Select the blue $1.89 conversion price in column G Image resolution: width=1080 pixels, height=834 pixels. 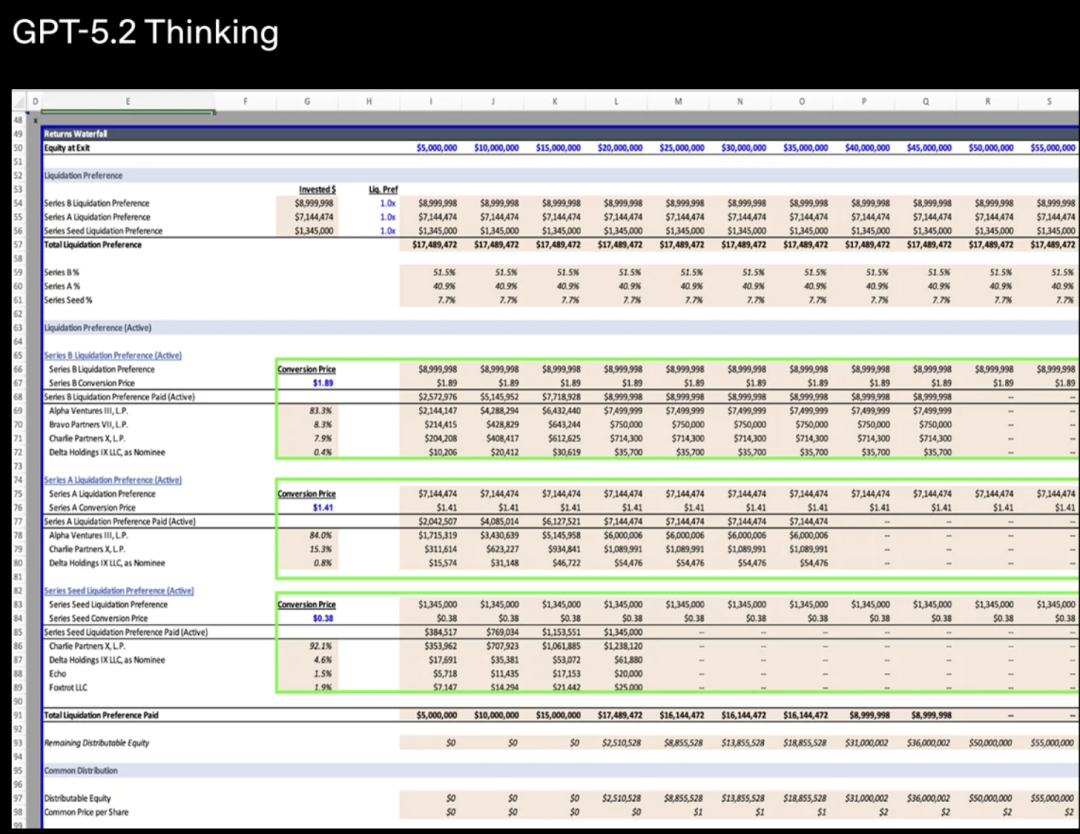click(x=323, y=383)
